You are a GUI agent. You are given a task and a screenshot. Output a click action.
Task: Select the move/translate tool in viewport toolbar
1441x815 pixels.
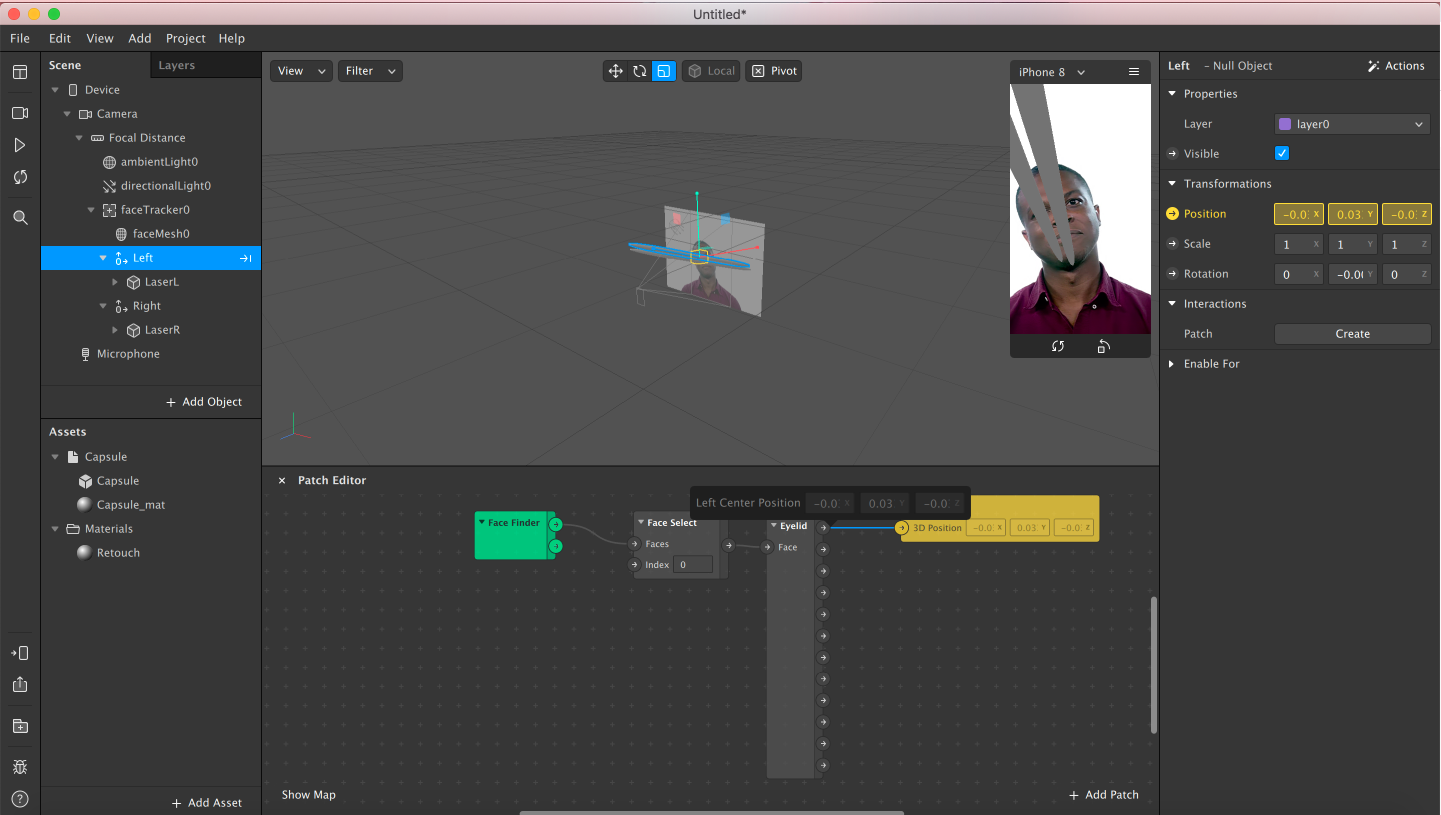615,71
